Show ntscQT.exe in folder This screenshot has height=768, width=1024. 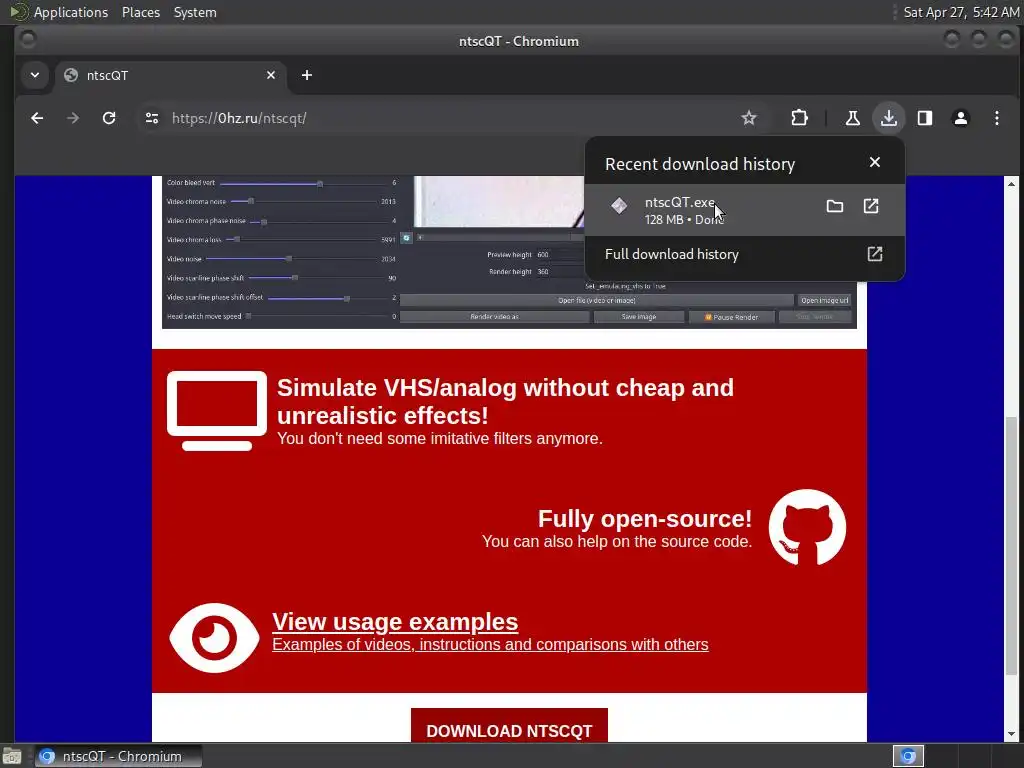(x=835, y=206)
